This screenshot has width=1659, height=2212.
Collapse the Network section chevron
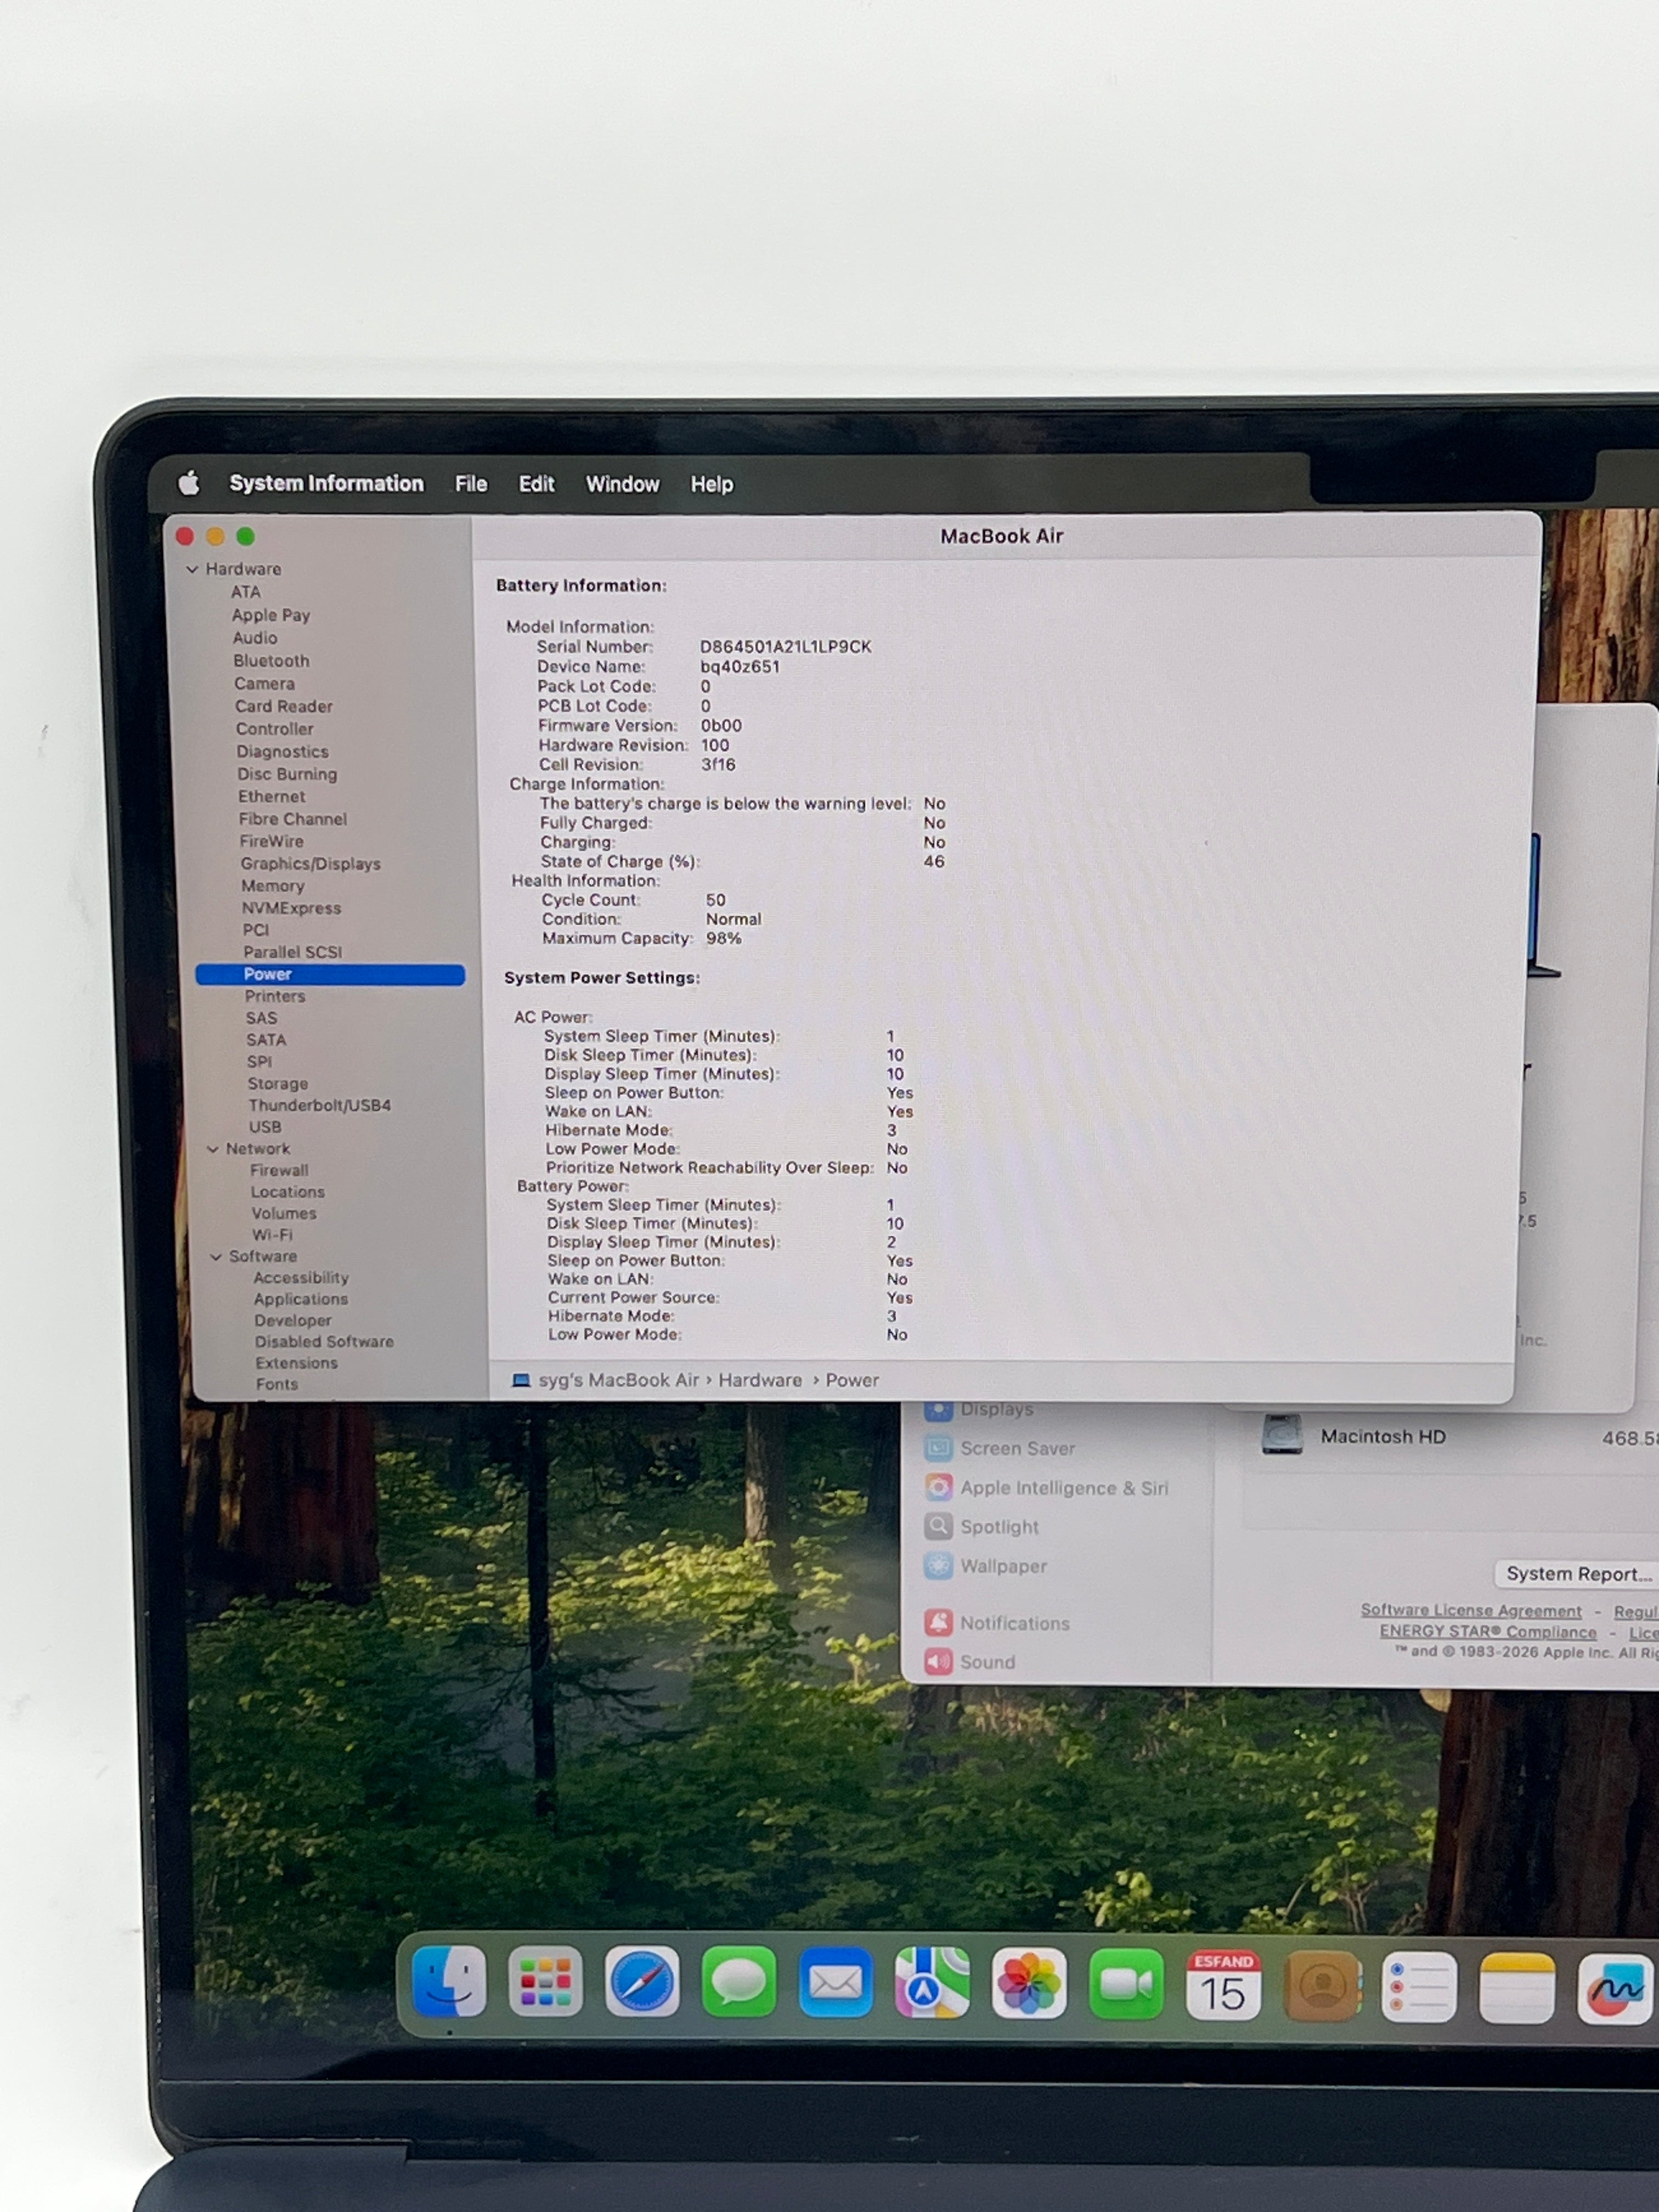coord(213,1149)
